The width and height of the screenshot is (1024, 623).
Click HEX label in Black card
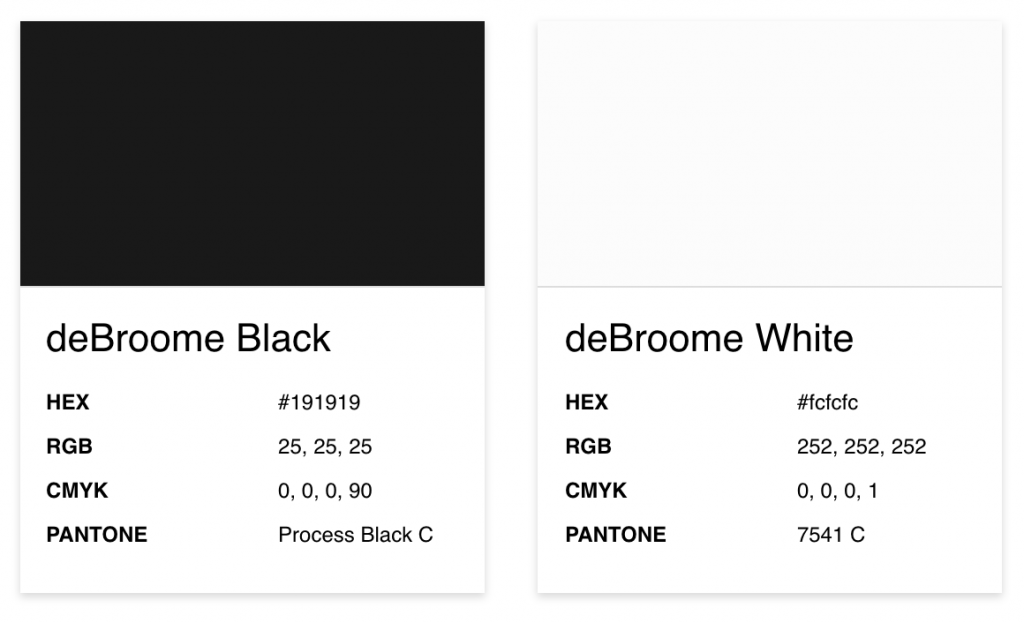67,402
